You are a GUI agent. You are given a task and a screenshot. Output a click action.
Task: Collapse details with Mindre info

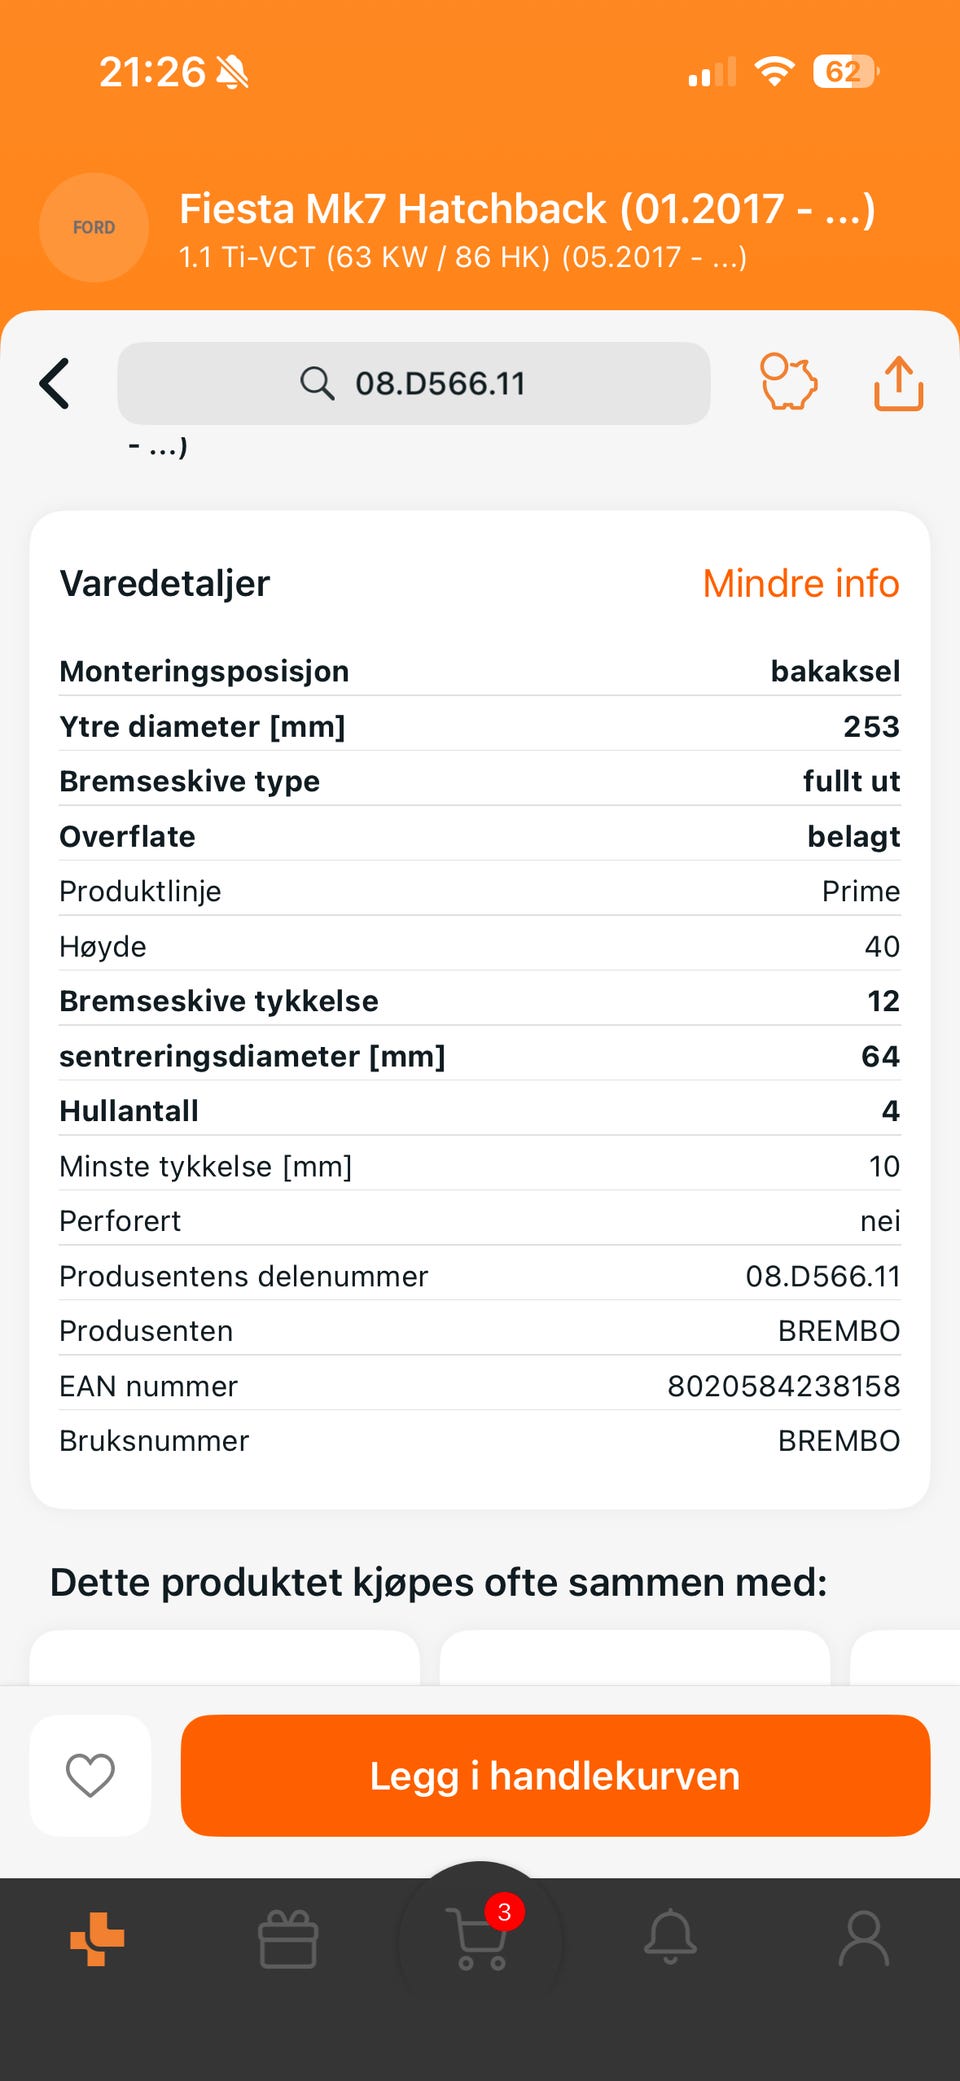(x=801, y=583)
